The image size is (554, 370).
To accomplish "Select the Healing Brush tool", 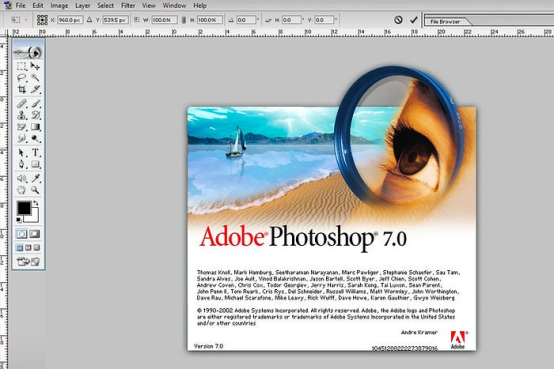I will (x=22, y=104).
